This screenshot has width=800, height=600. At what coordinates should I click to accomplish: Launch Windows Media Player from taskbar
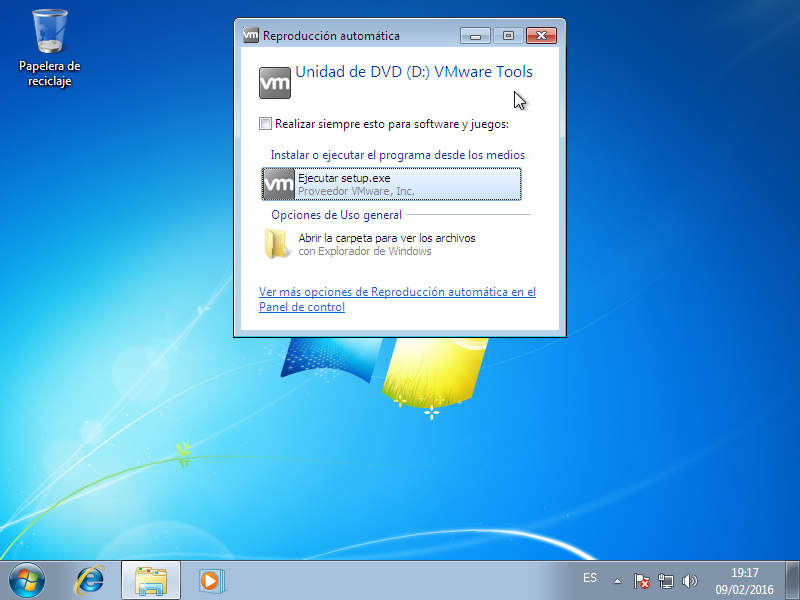point(211,581)
